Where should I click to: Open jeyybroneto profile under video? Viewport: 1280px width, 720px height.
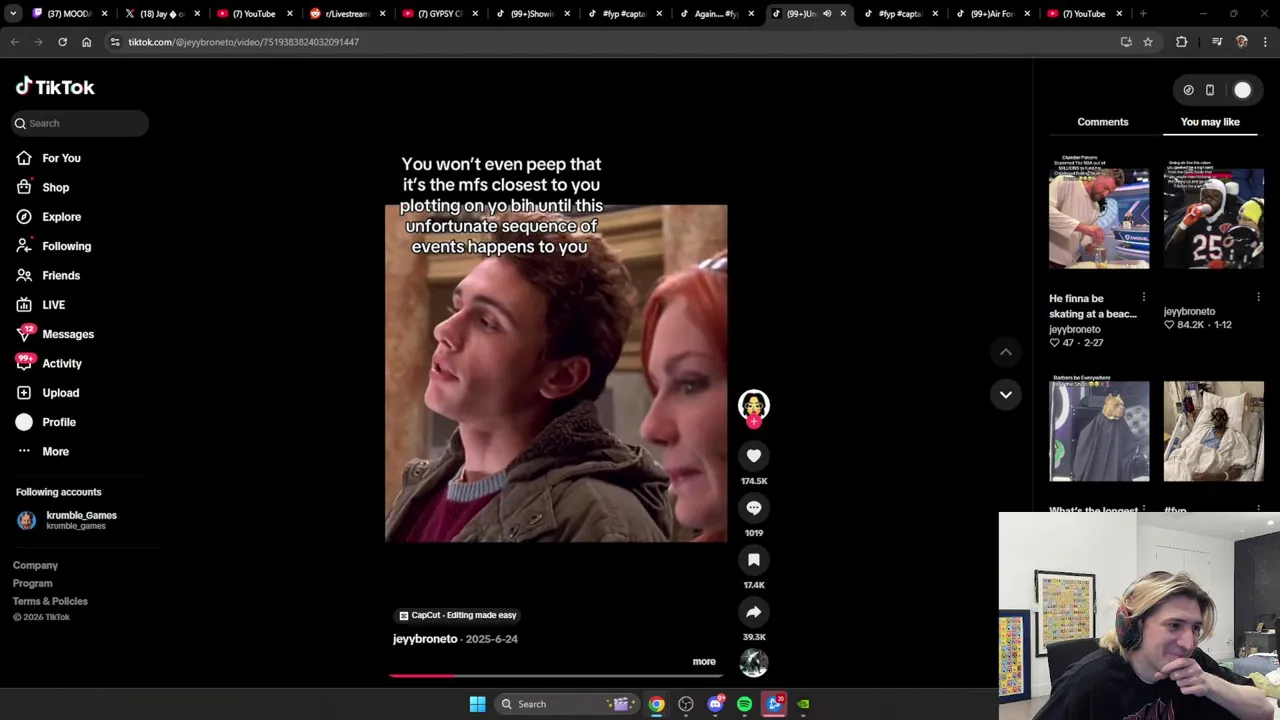(425, 639)
